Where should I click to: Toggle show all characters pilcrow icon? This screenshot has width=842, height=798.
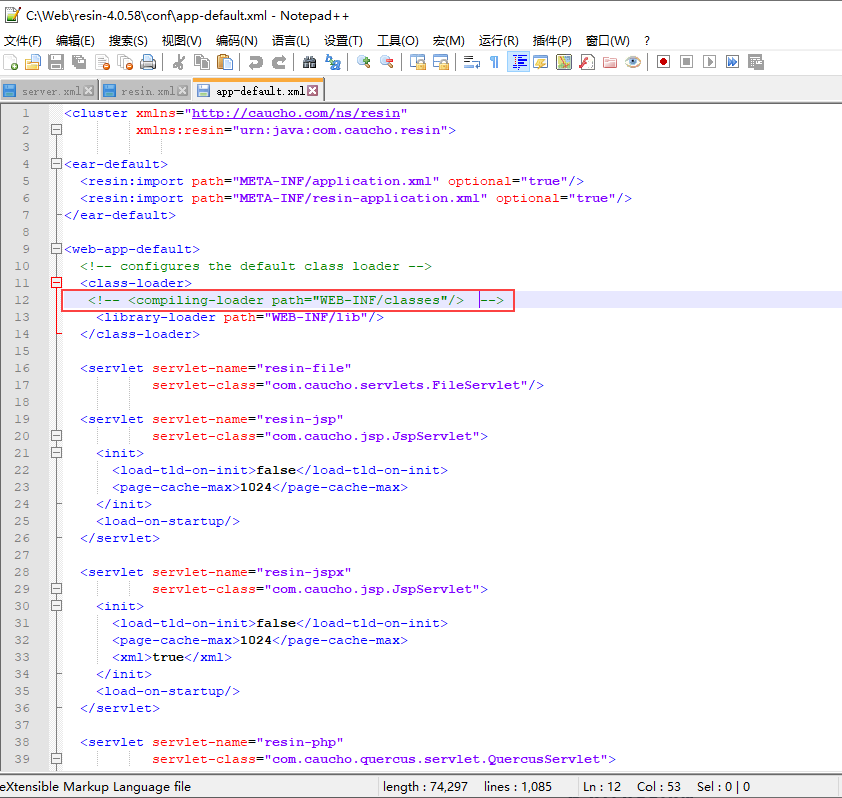point(495,62)
